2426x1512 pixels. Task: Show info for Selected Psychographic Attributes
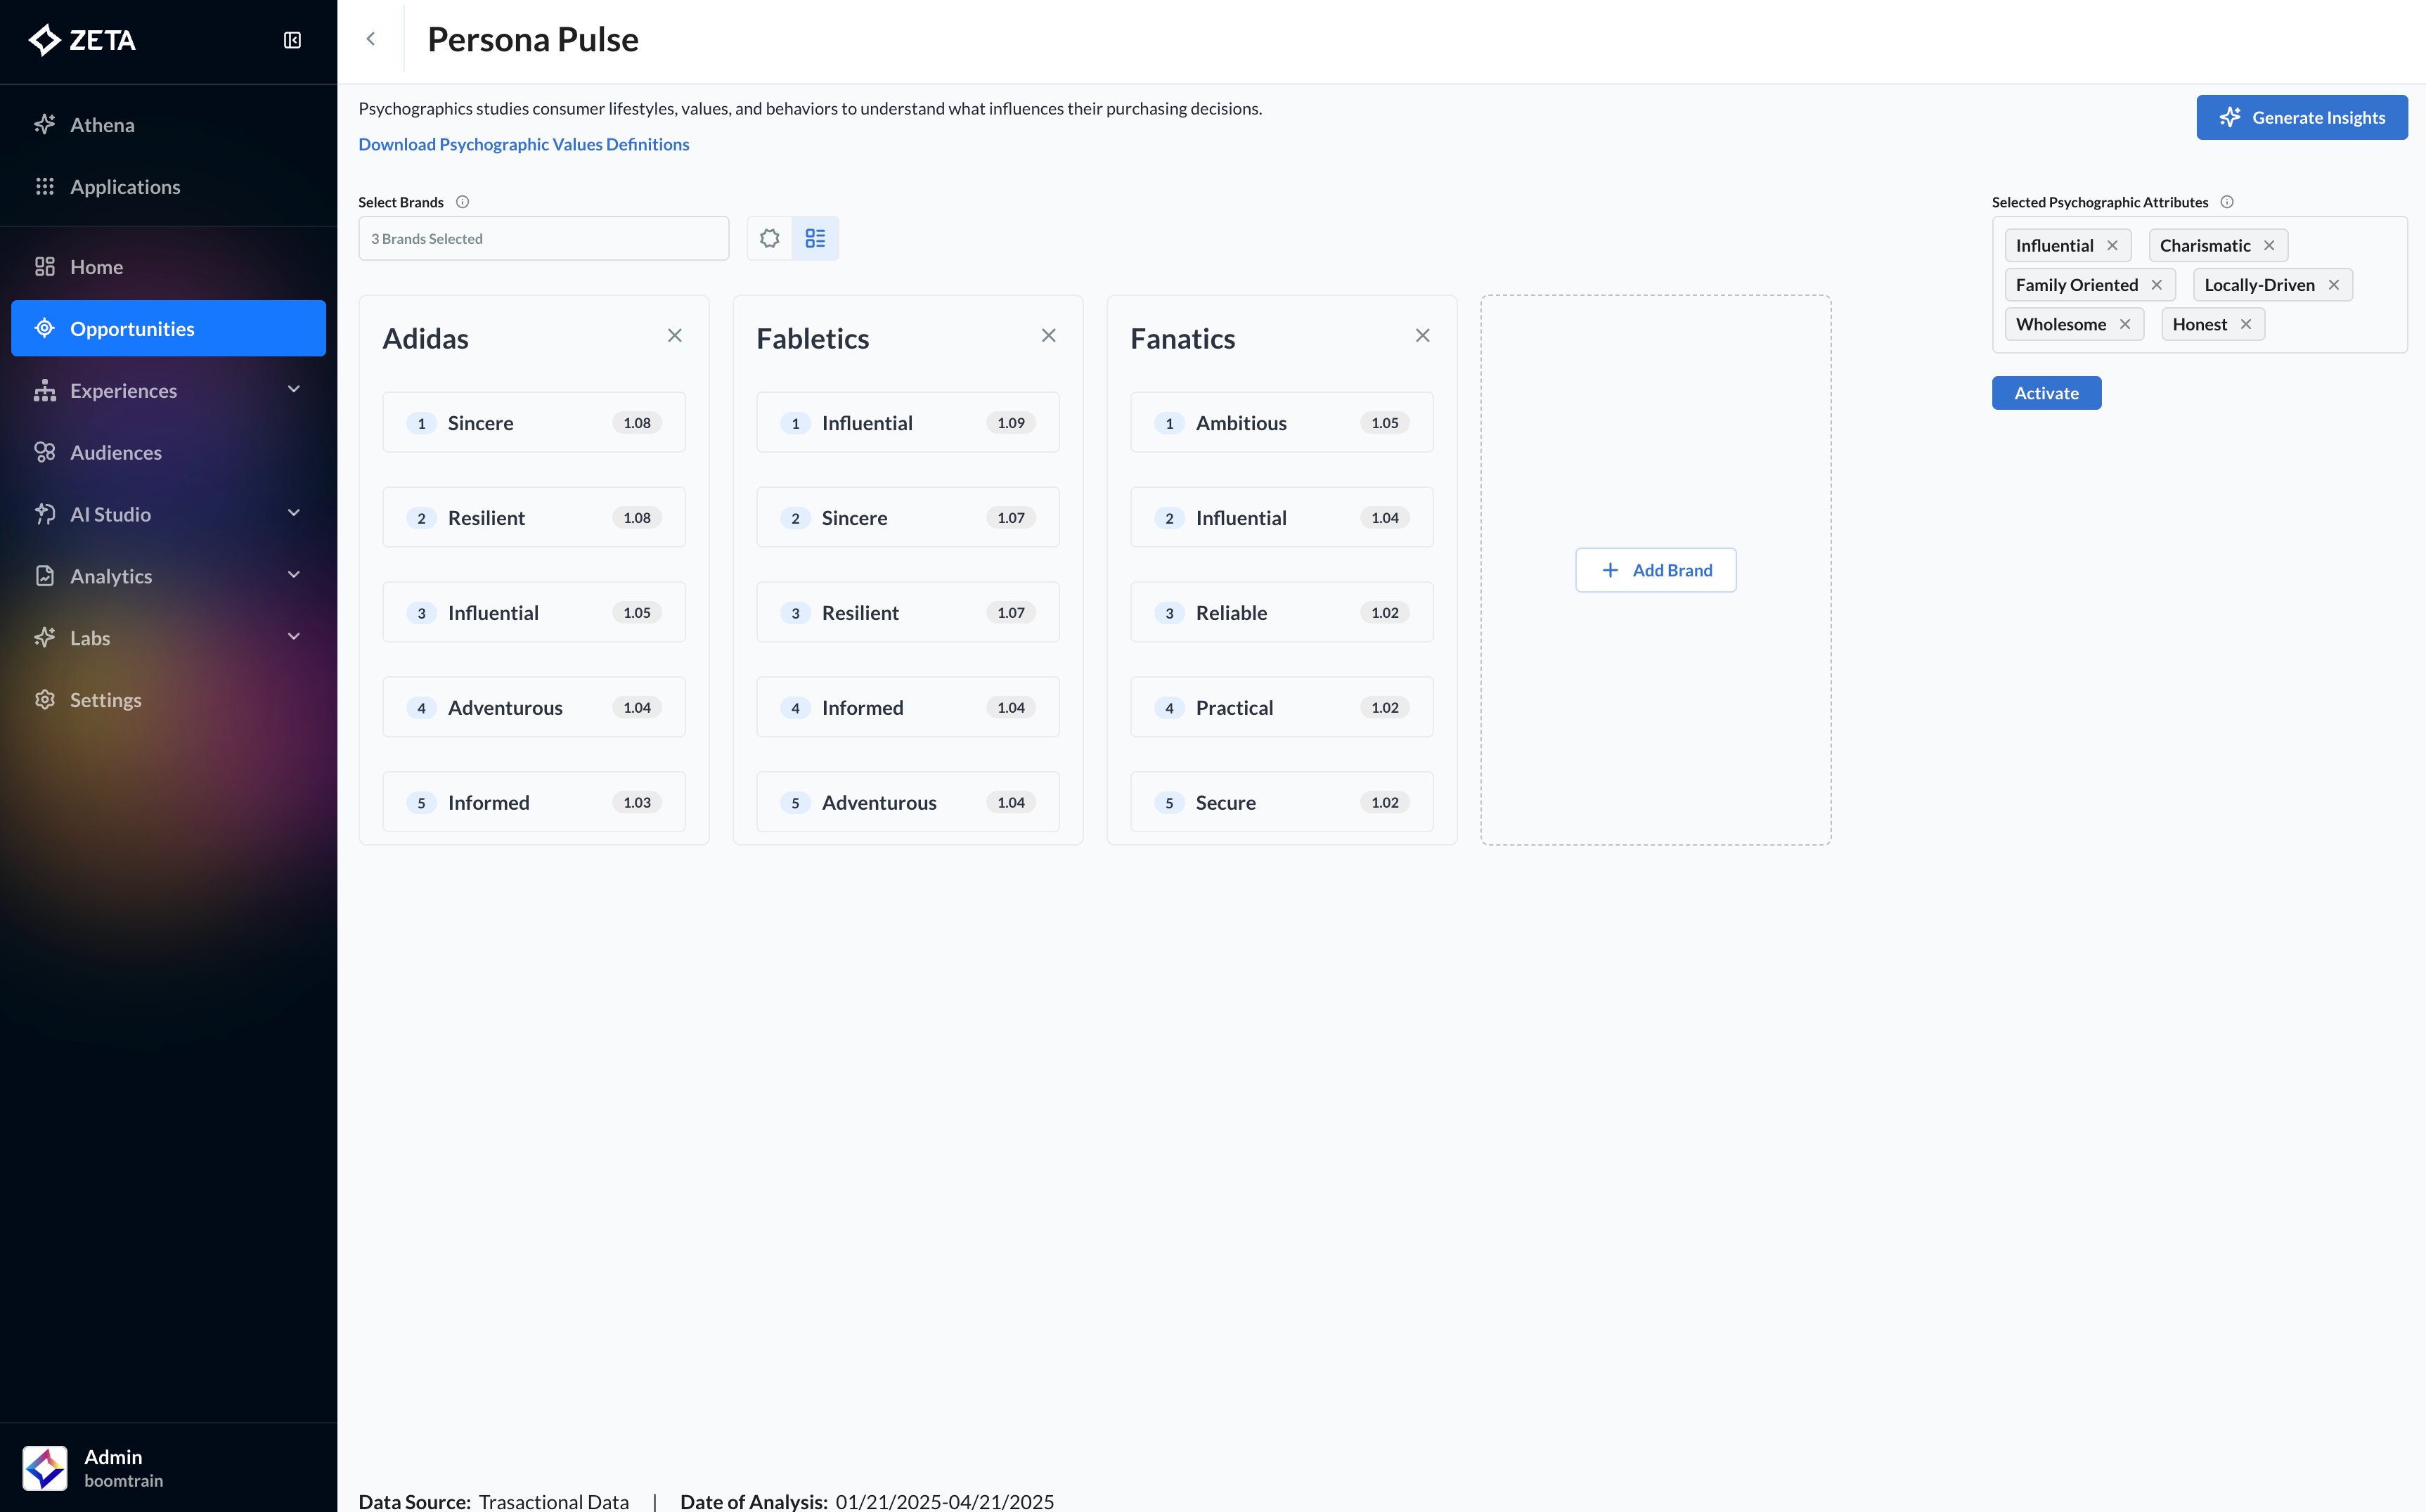(2227, 202)
